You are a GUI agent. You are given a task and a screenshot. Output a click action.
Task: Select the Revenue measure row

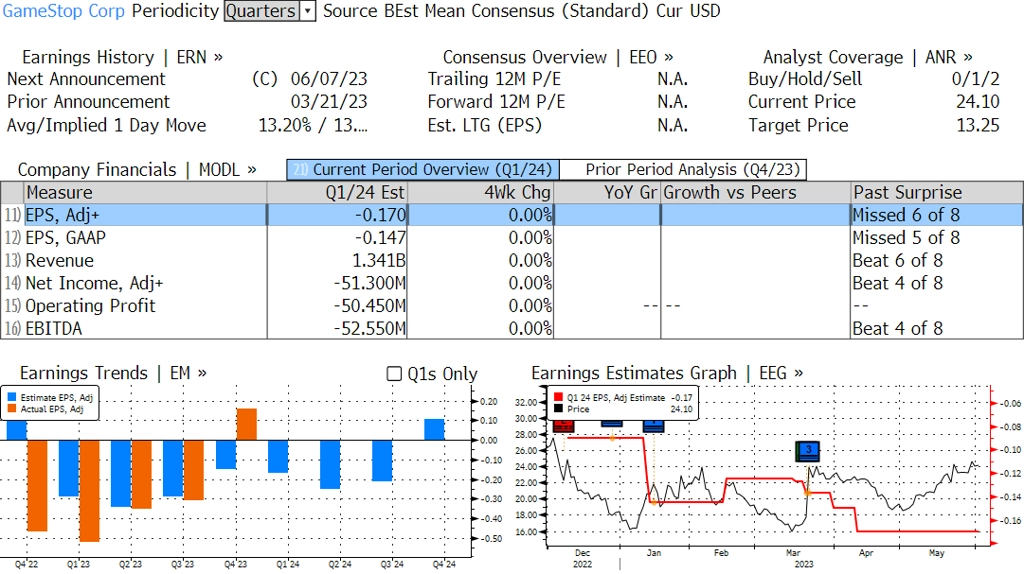tap(511, 261)
